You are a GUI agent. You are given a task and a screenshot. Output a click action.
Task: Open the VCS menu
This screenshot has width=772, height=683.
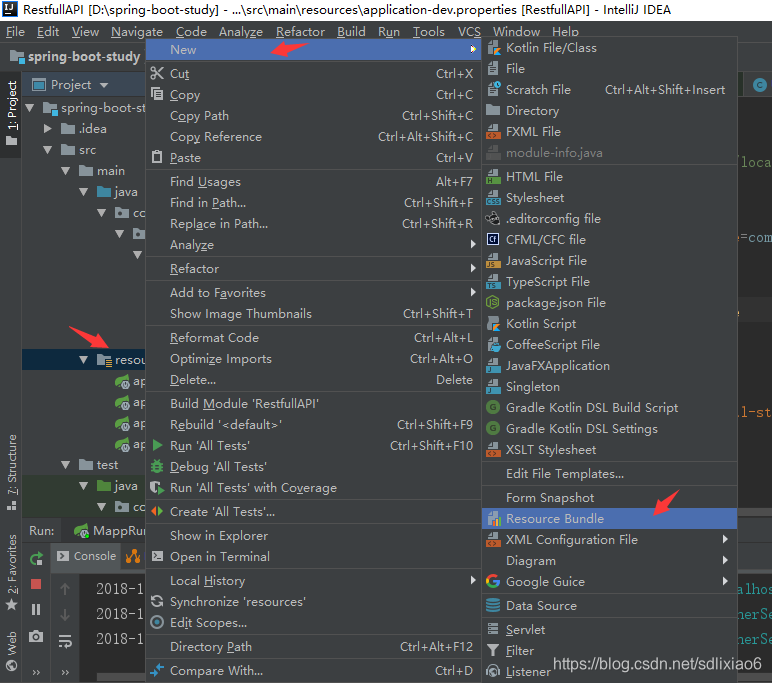click(x=469, y=32)
